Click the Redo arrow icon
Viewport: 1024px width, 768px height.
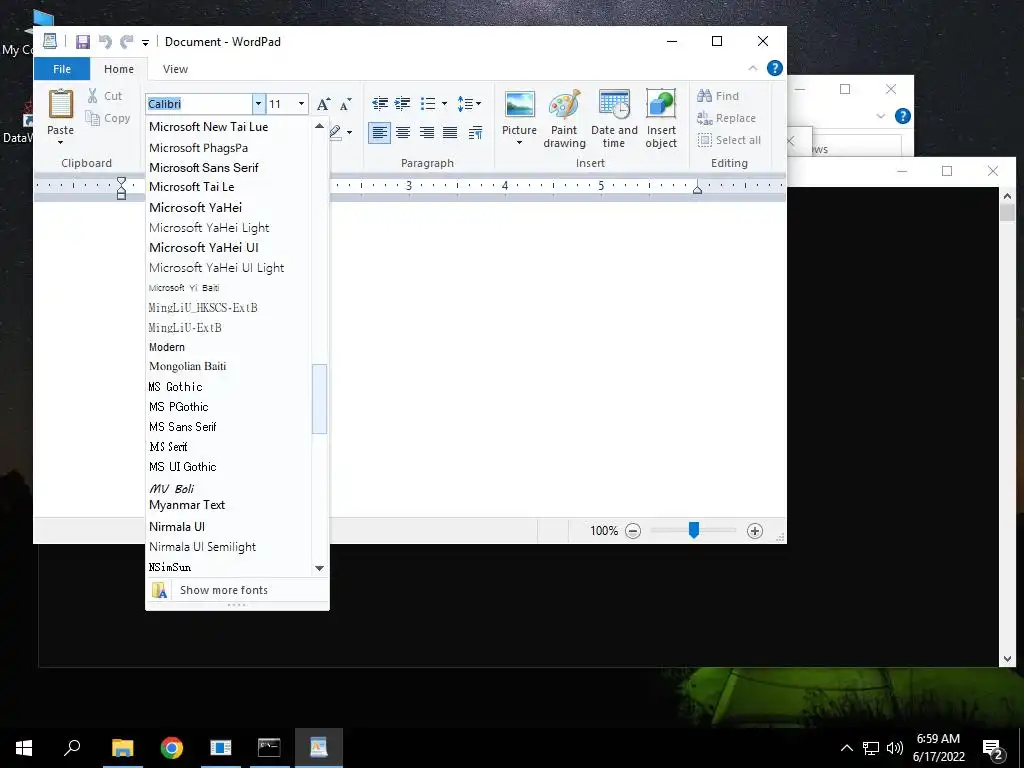point(126,42)
